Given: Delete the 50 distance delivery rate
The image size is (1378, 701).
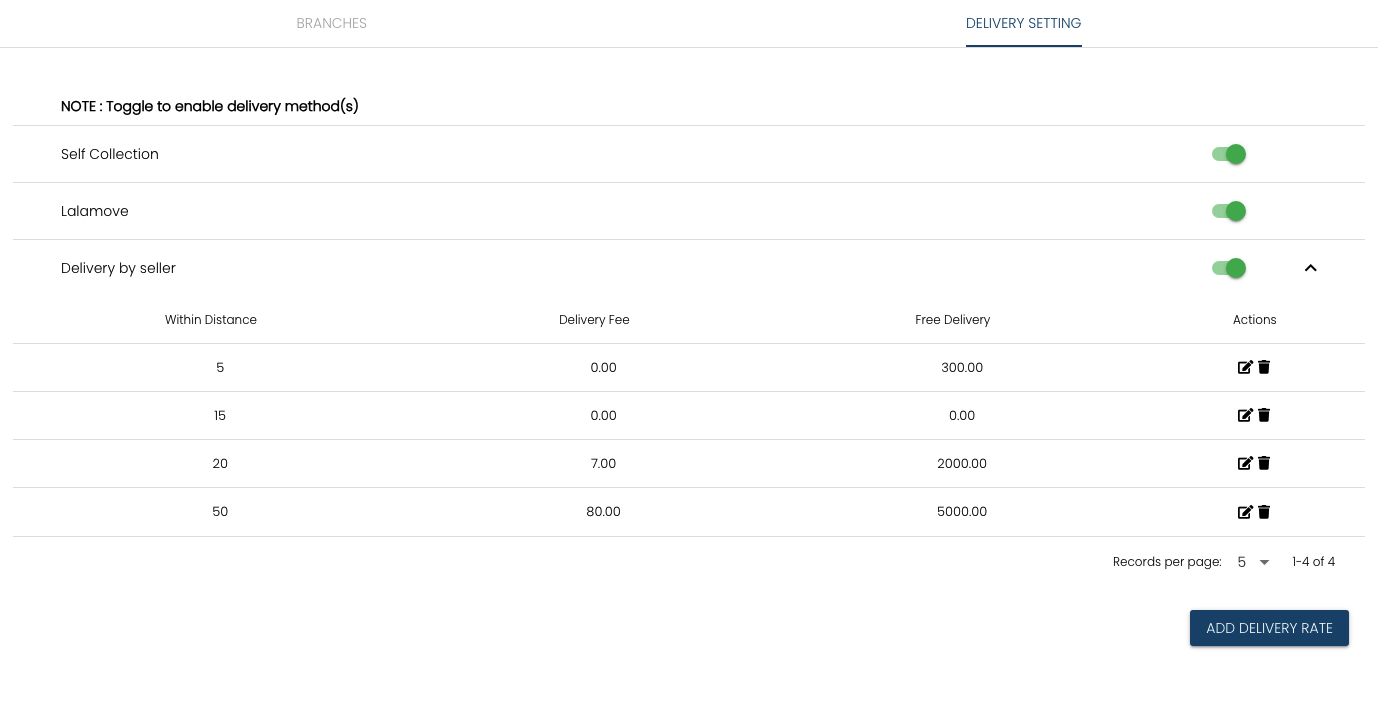Looking at the screenshot, I should 1264,512.
